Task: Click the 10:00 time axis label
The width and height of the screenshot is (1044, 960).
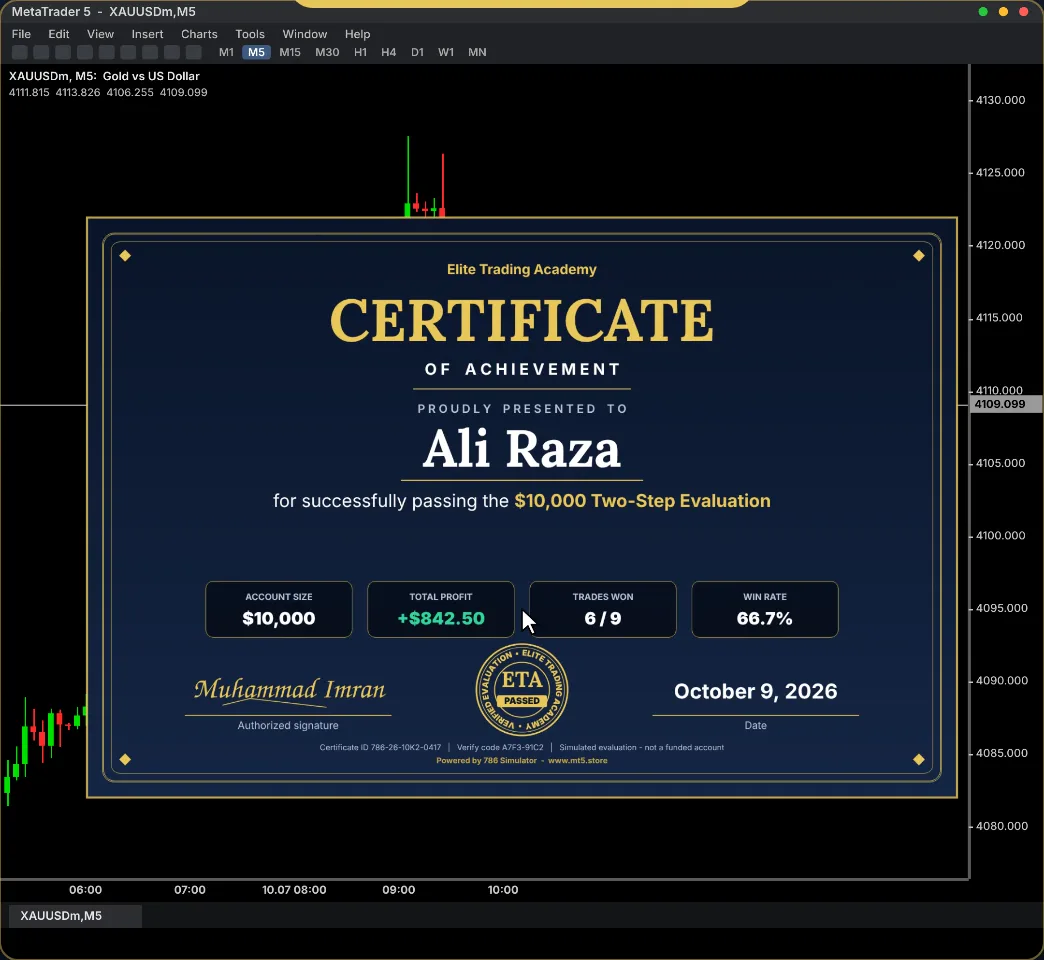Action: [x=503, y=889]
